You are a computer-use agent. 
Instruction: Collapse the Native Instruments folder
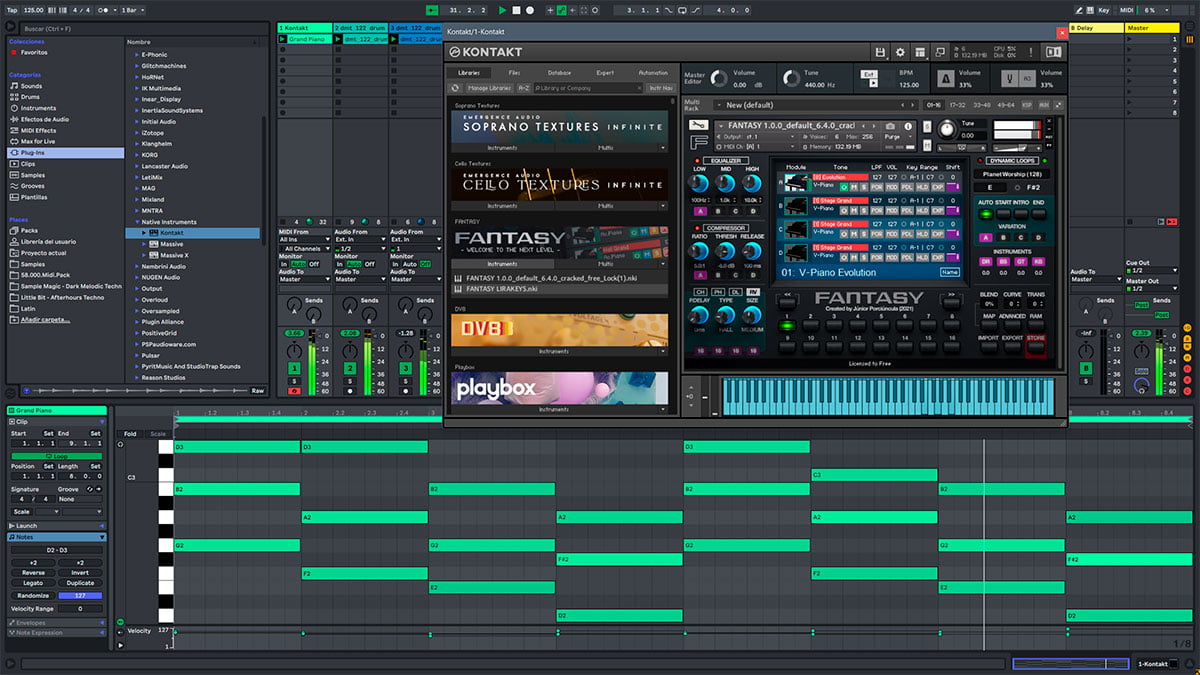click(137, 221)
